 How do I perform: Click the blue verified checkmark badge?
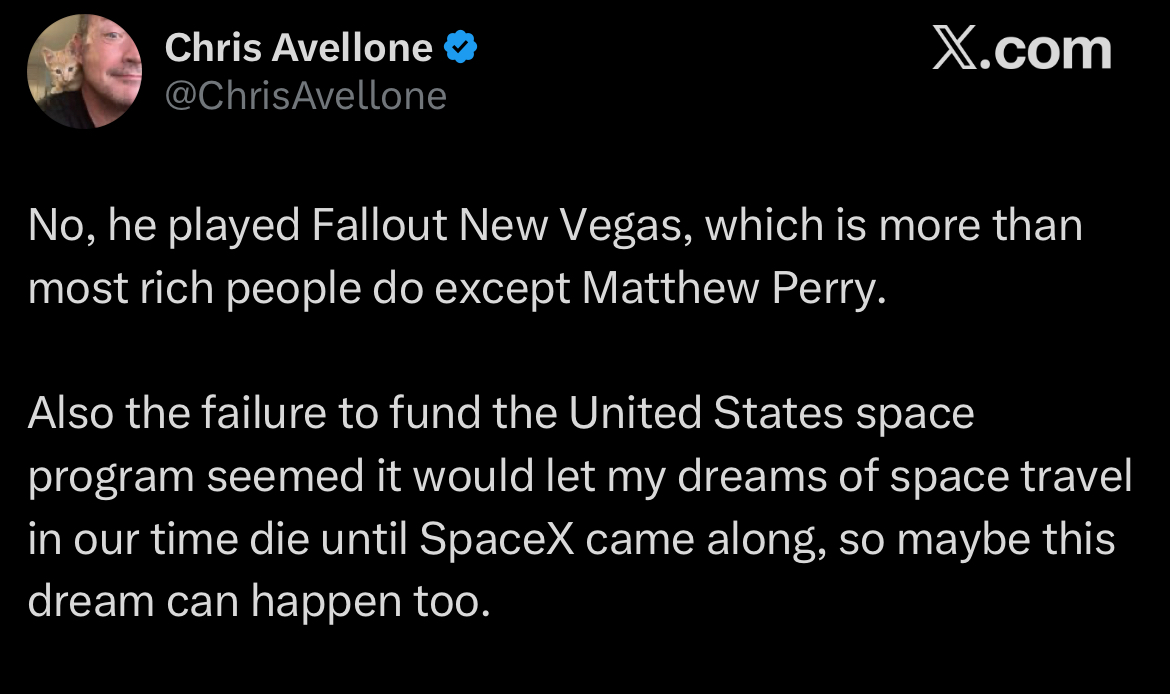click(x=461, y=47)
